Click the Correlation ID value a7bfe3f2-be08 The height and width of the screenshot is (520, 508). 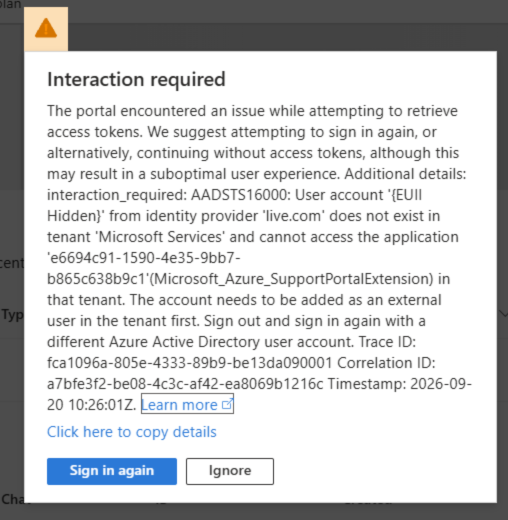click(x=185, y=384)
